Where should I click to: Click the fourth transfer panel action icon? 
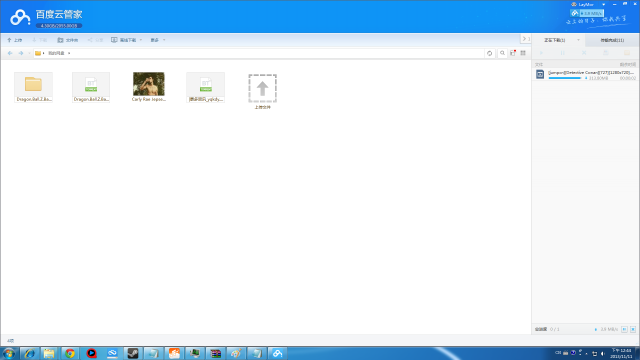pos(606,53)
